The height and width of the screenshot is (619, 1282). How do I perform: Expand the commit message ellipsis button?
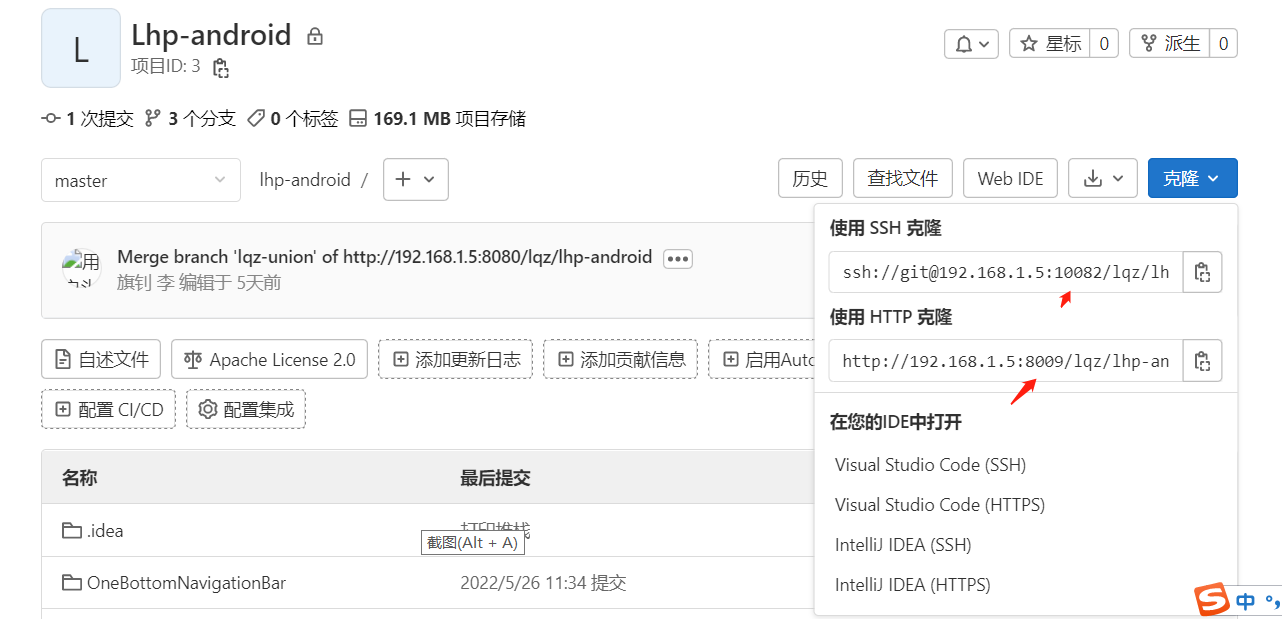(x=678, y=259)
